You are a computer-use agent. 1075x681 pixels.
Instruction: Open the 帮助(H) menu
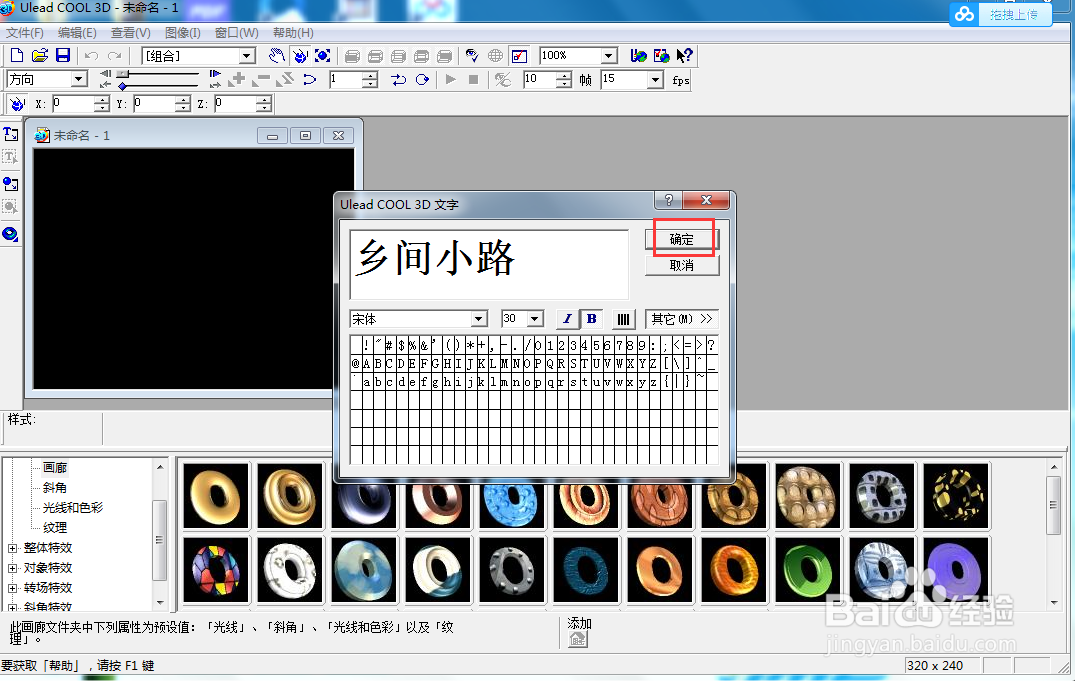(293, 33)
